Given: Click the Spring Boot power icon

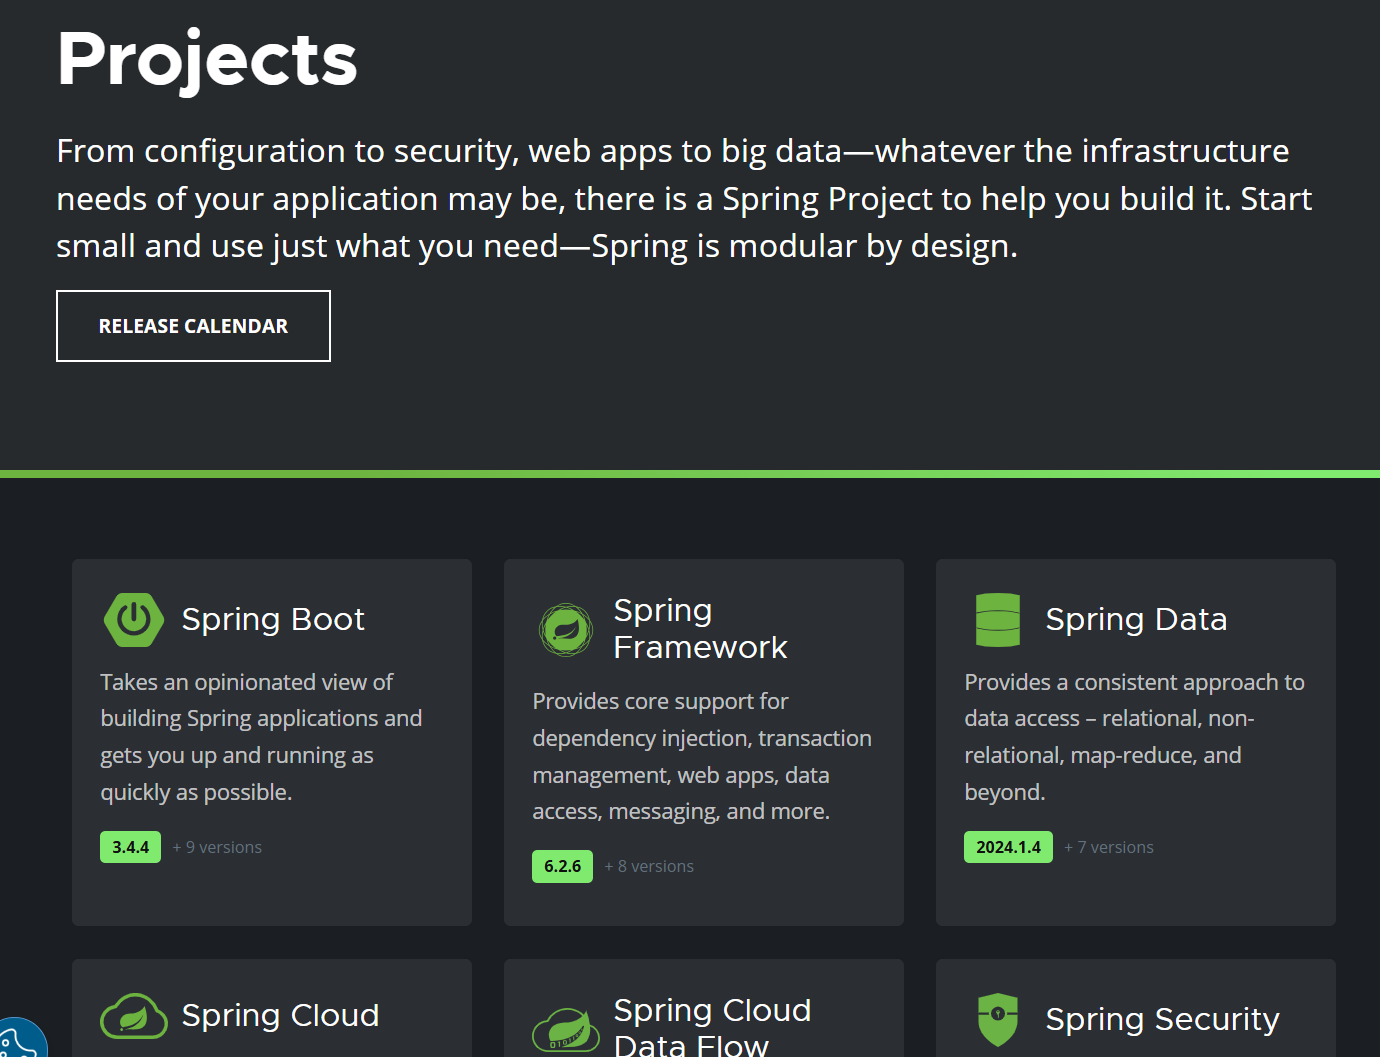Looking at the screenshot, I should [134, 620].
